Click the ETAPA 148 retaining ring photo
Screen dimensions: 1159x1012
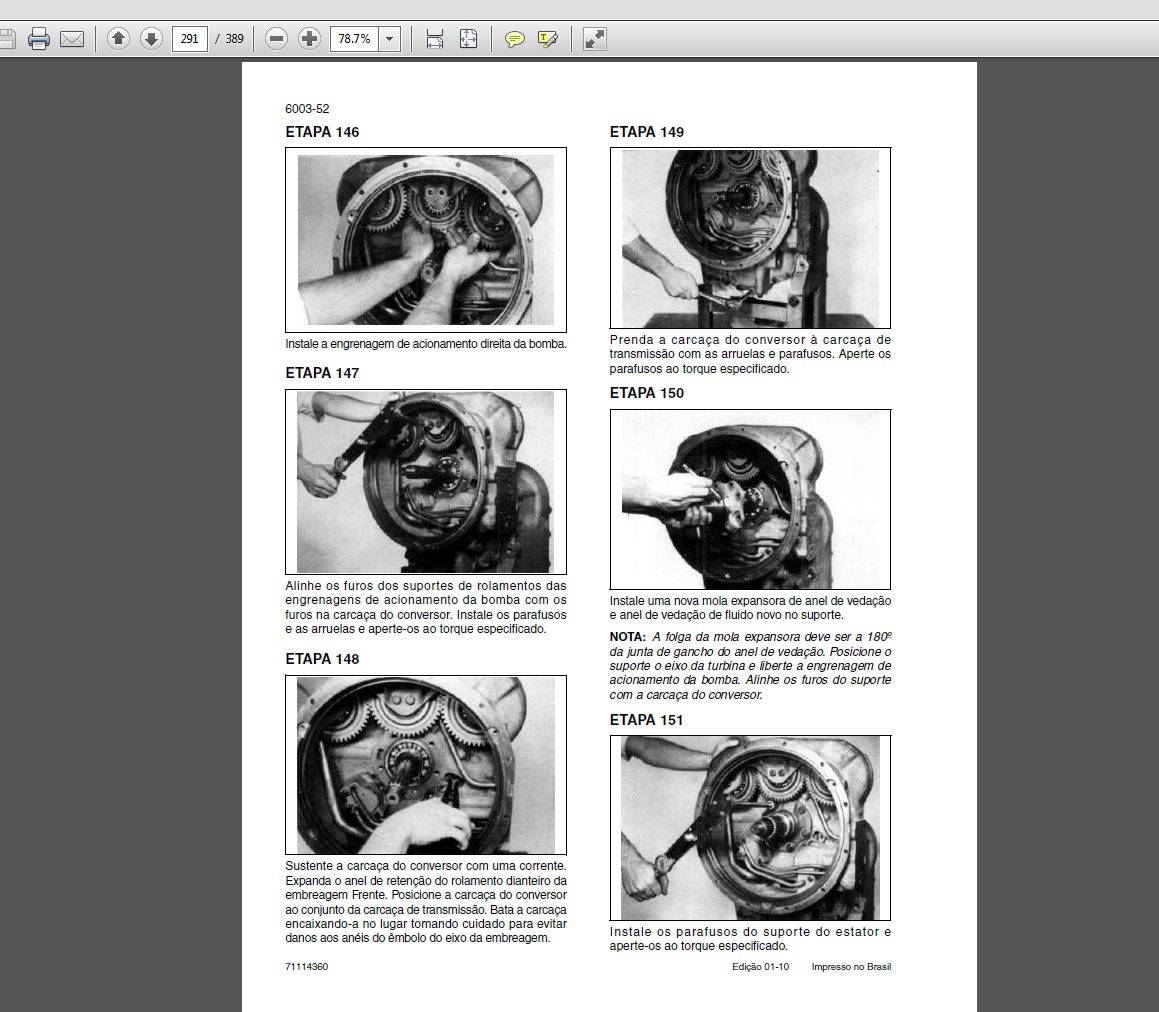click(426, 765)
